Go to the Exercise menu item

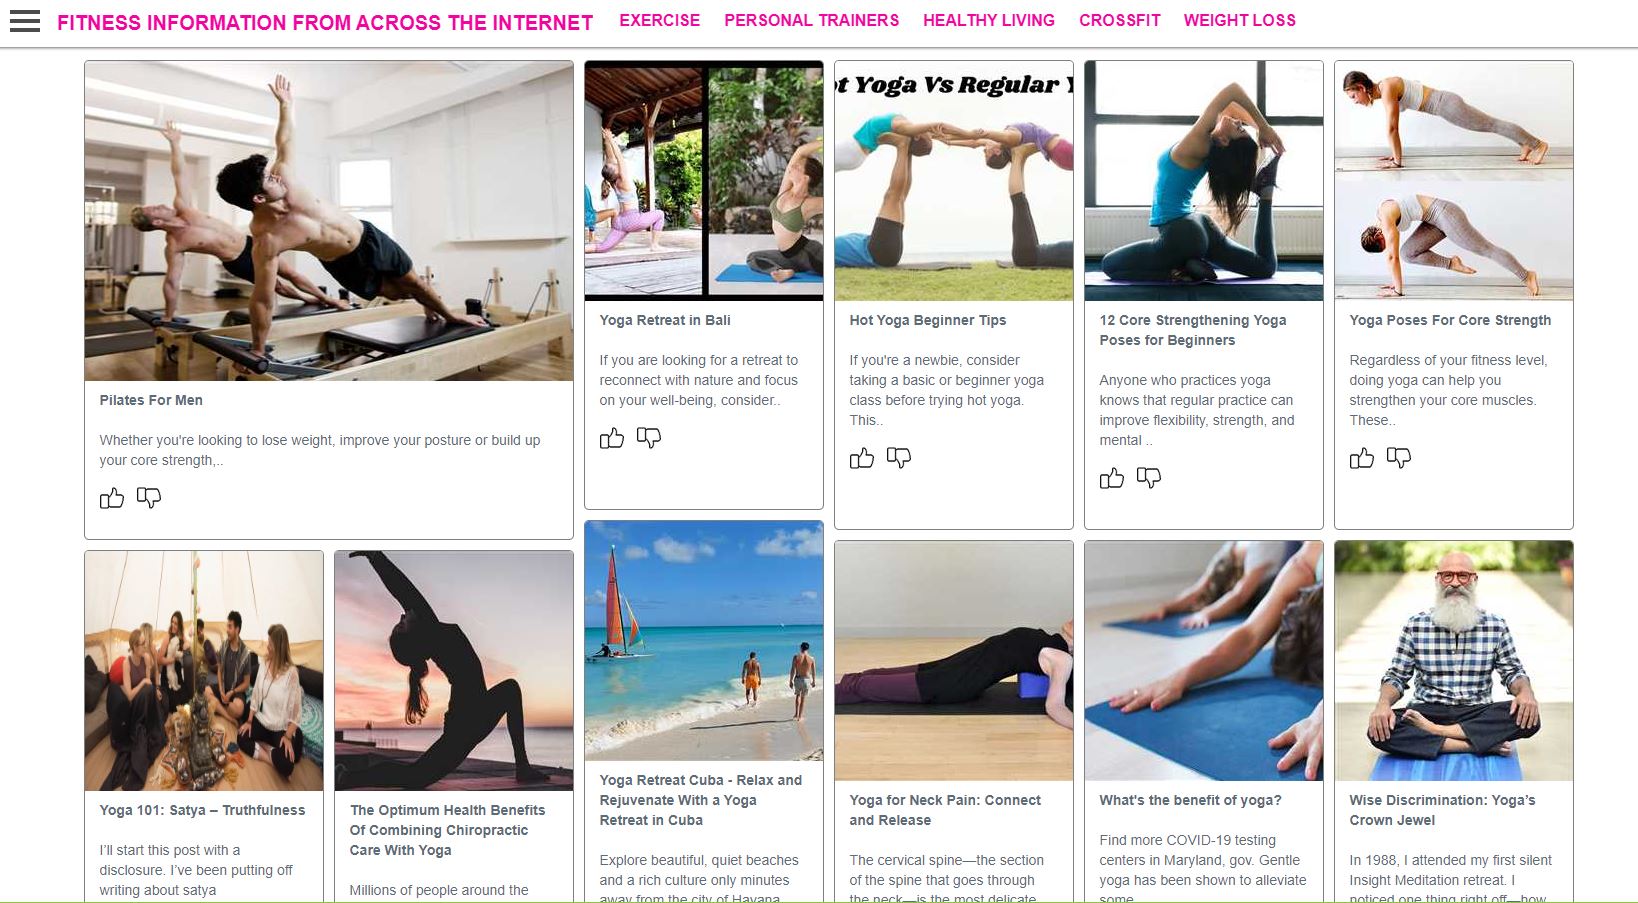click(659, 20)
